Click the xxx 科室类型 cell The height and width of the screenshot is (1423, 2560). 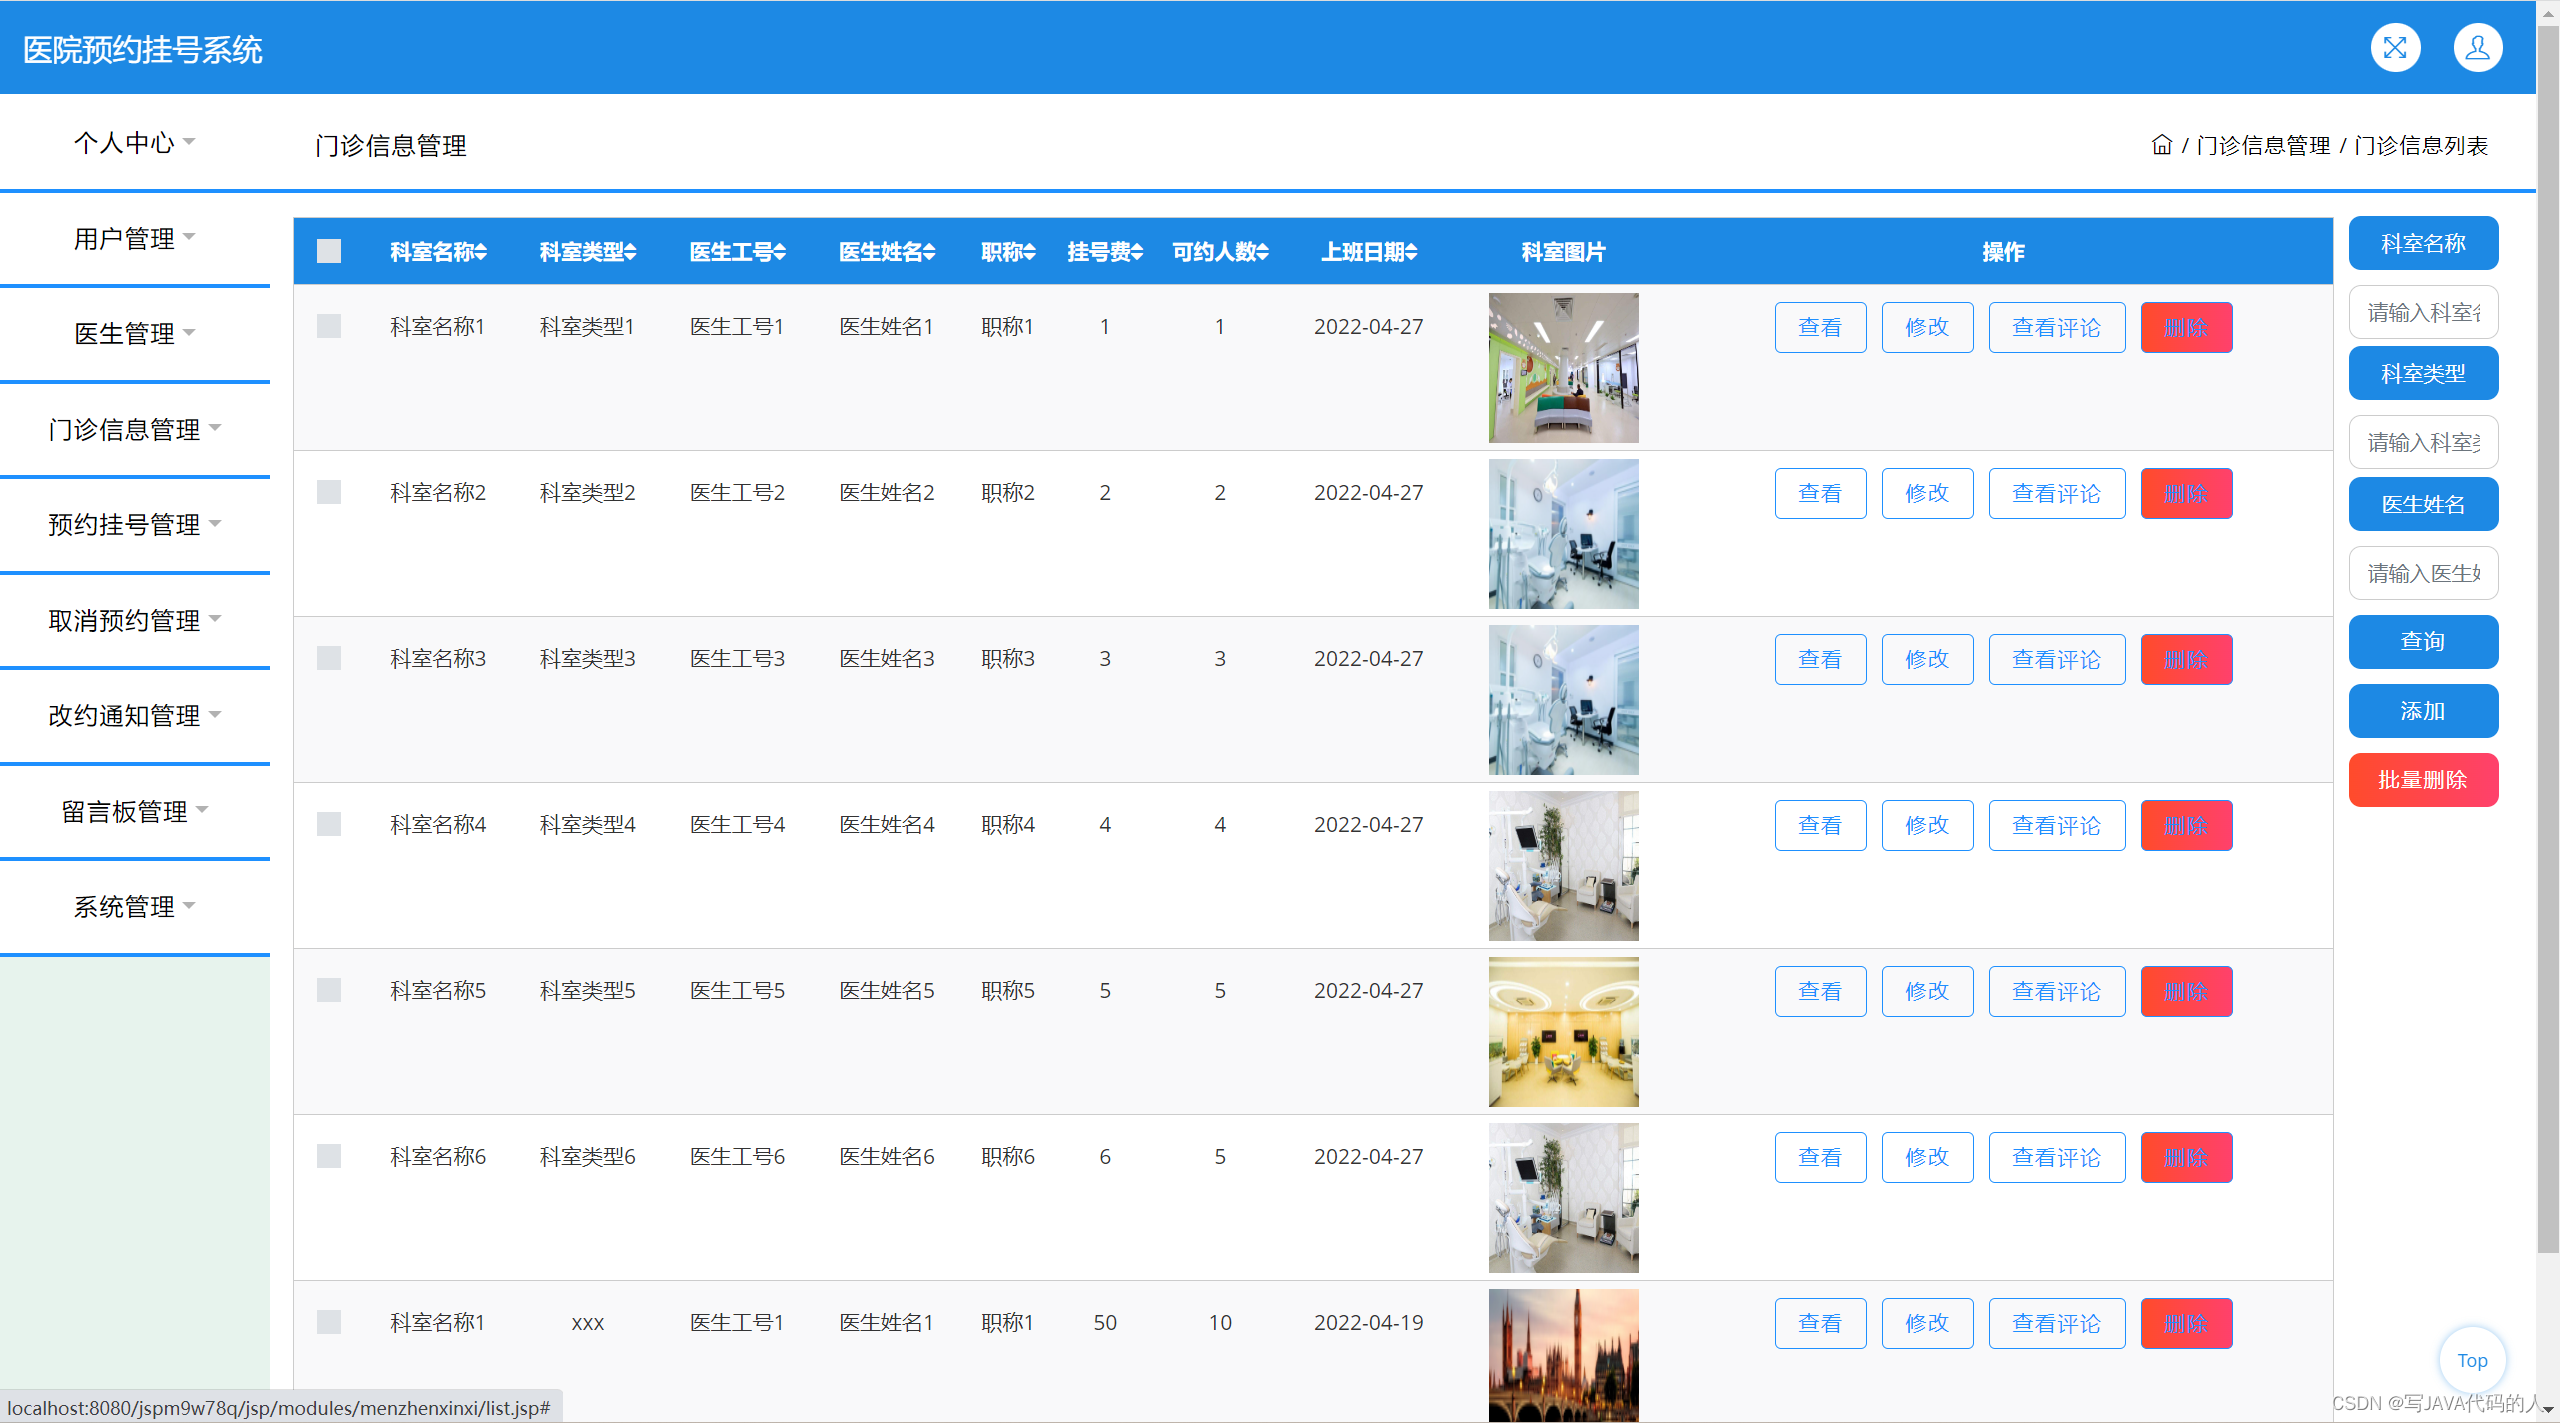pos(587,1323)
